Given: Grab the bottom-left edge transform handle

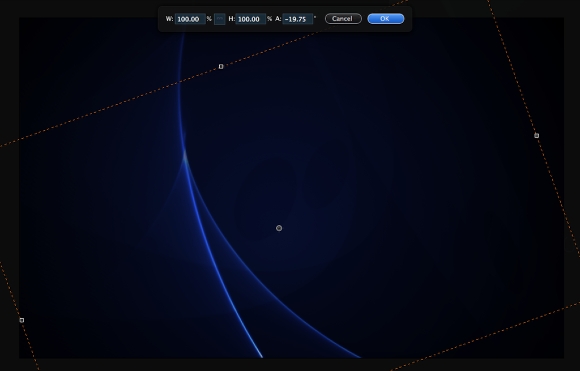Looking at the screenshot, I should (x=22, y=320).
